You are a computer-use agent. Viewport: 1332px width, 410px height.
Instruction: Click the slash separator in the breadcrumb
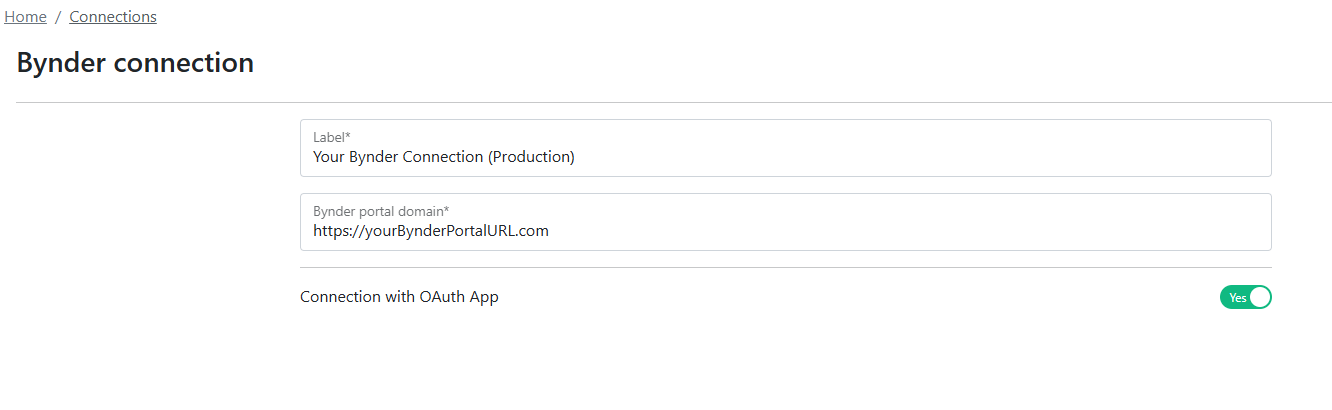pyautogui.click(x=58, y=17)
